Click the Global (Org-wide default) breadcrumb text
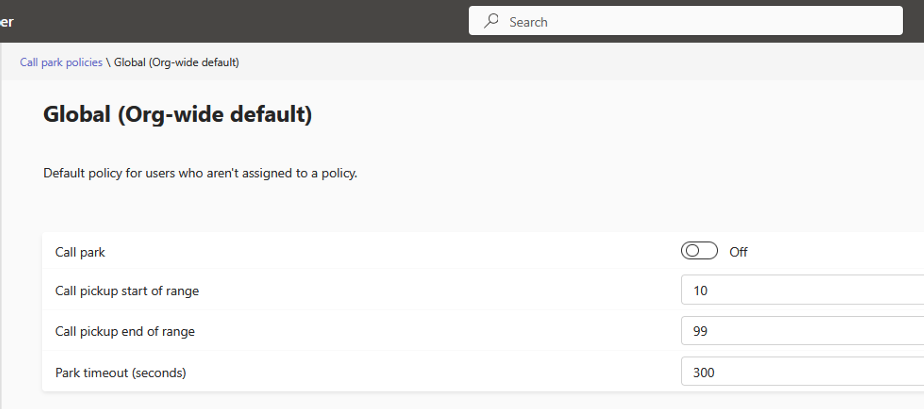Image resolution: width=924 pixels, height=414 pixels. 177,62
